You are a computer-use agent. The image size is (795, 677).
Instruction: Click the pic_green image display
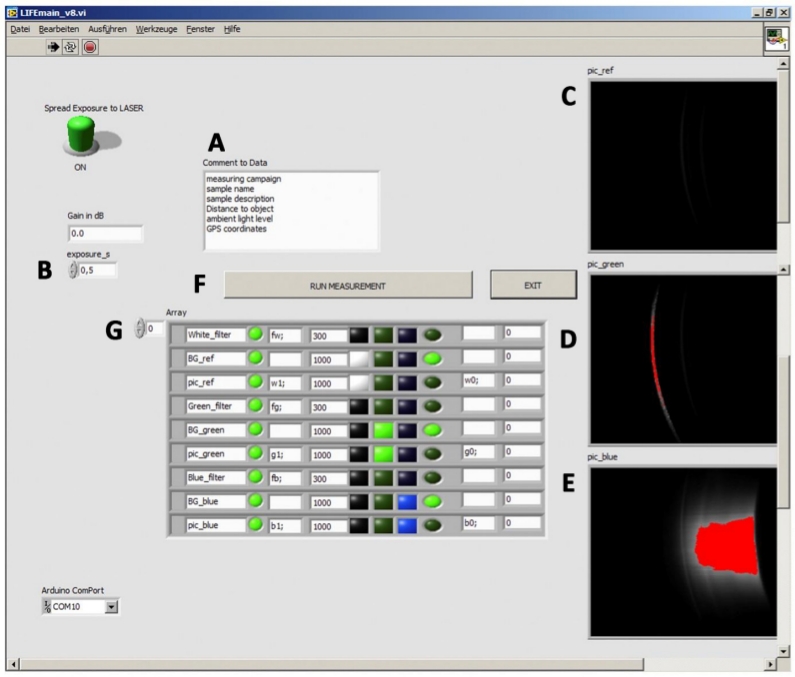(683, 359)
